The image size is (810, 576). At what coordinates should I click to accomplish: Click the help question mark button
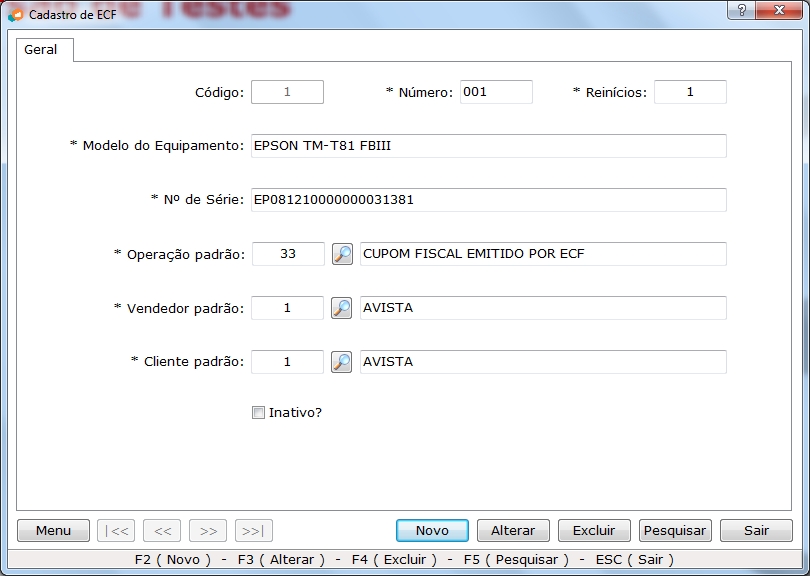point(741,10)
